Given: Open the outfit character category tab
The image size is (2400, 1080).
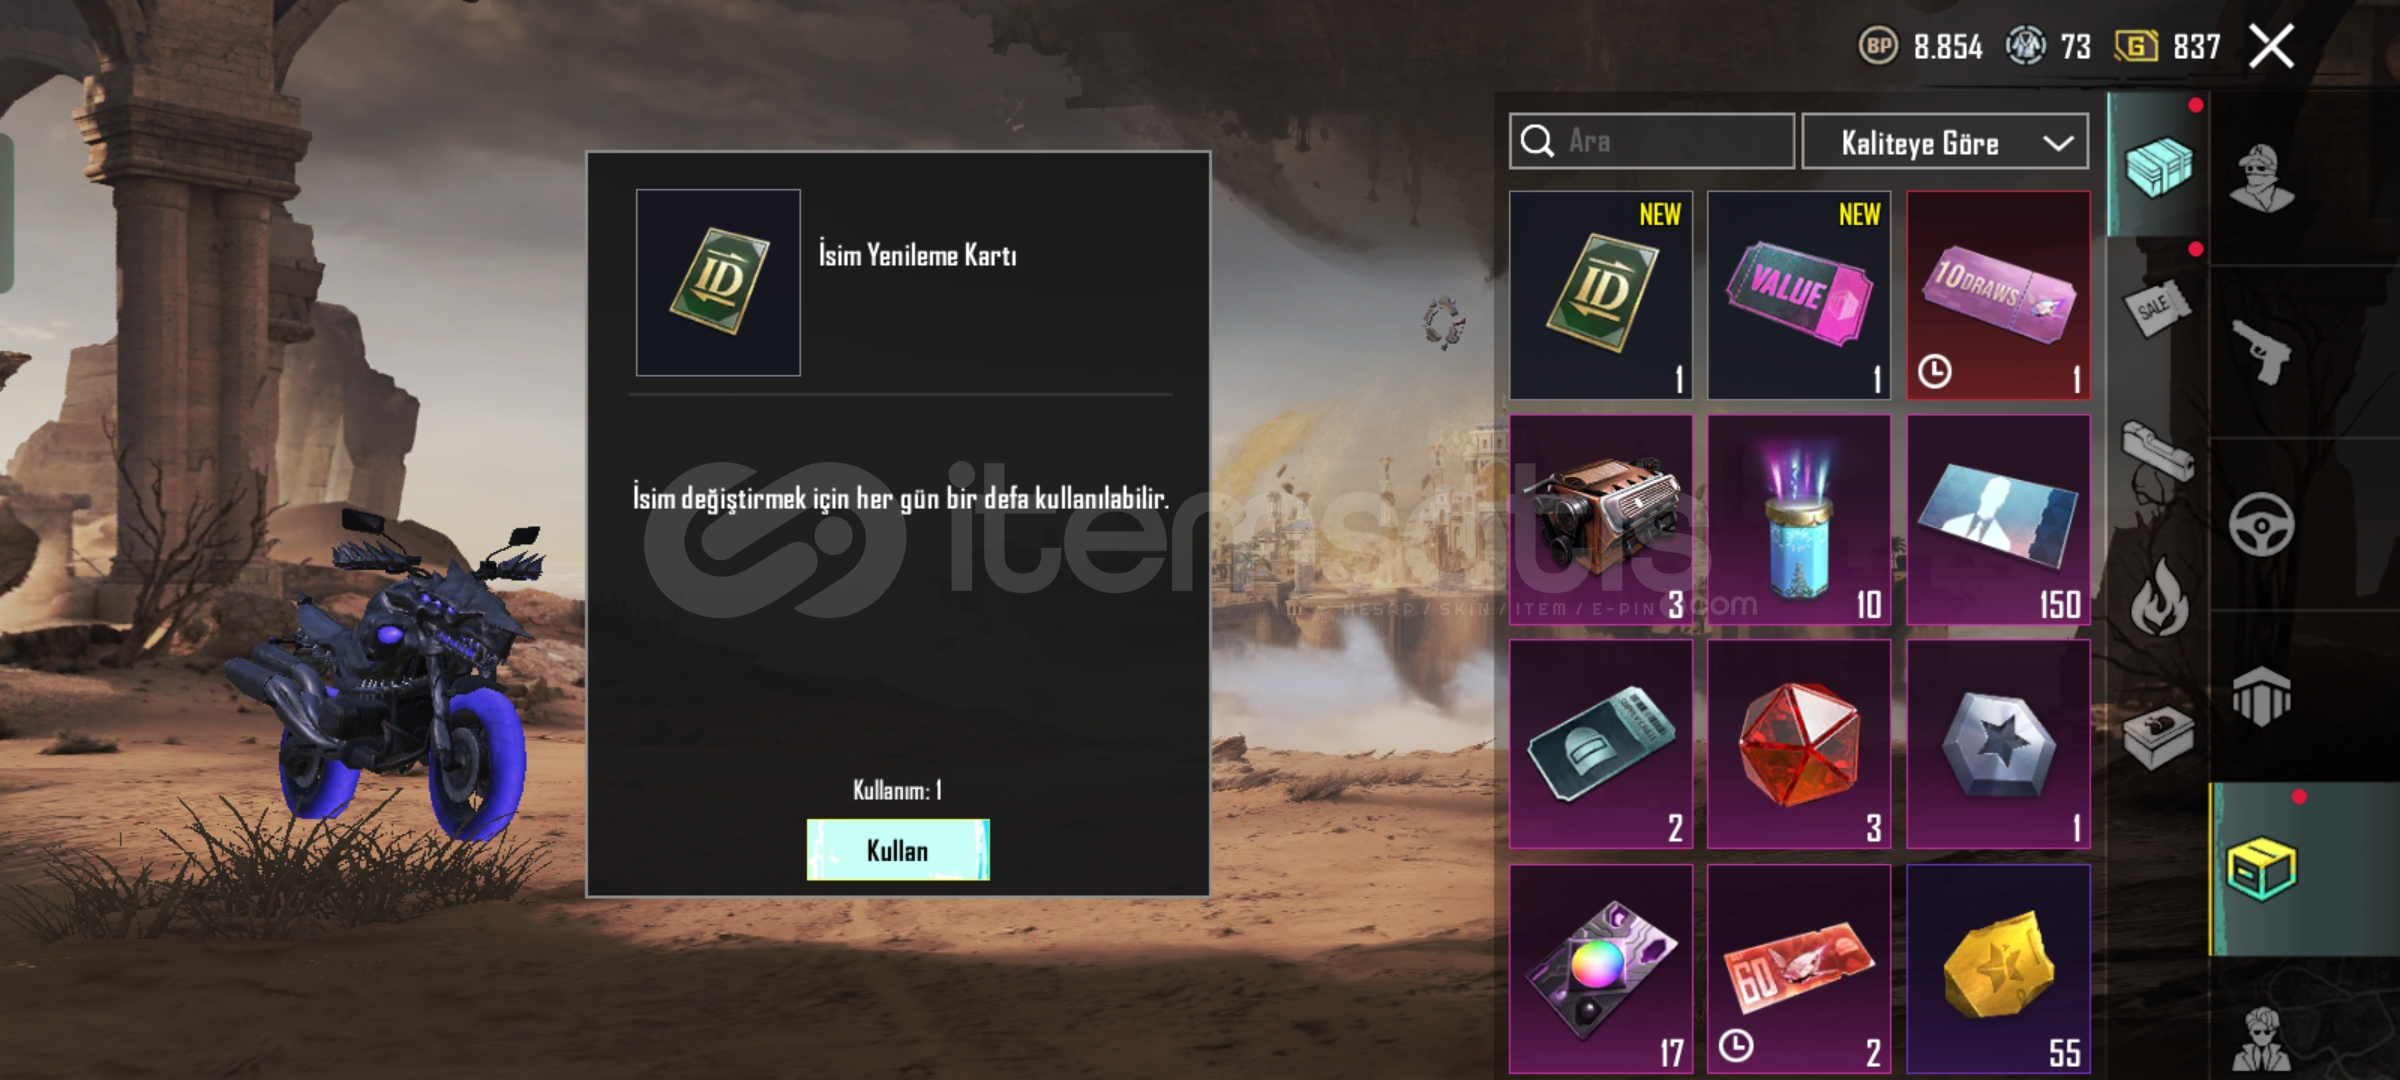Looking at the screenshot, I should click(x=2262, y=178).
